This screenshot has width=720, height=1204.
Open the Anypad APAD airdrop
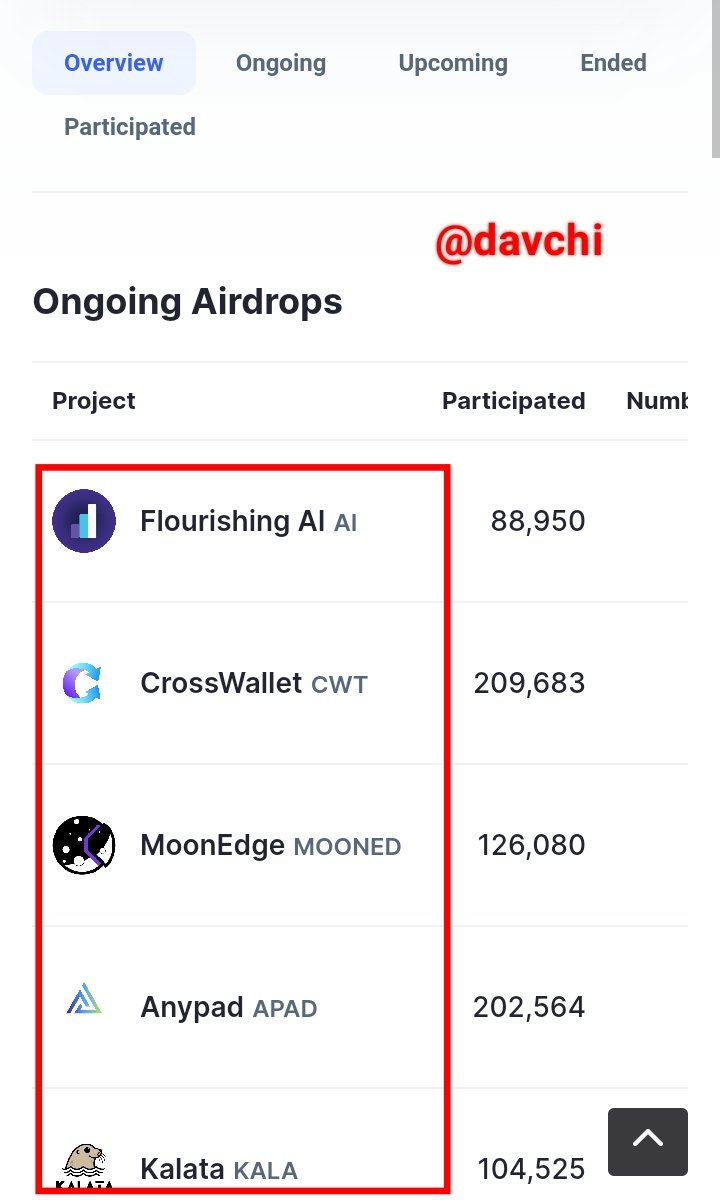tap(229, 1007)
